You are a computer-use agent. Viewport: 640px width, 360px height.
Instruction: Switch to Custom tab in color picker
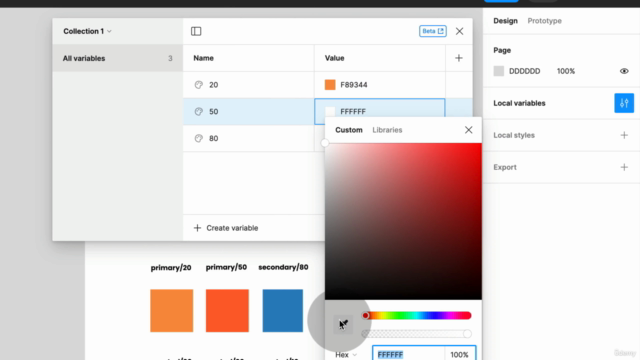tap(349, 130)
